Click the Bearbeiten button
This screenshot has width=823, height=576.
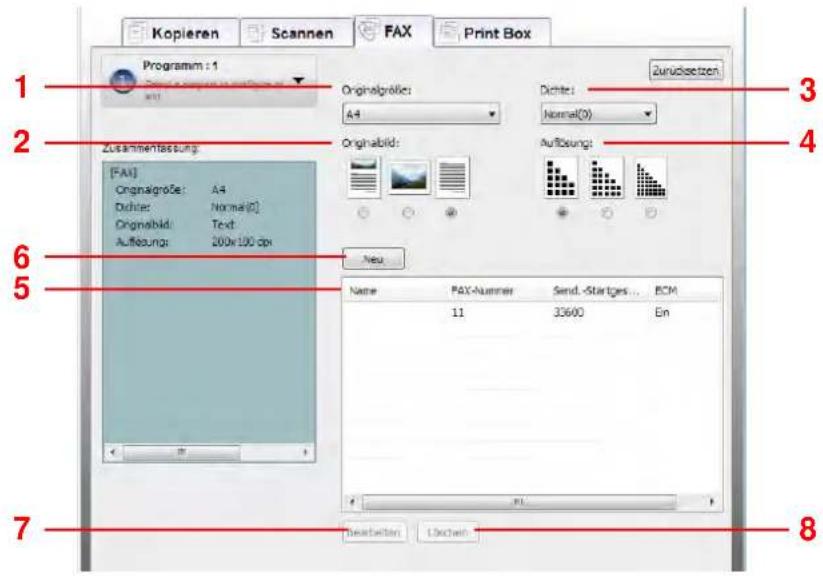pos(374,532)
